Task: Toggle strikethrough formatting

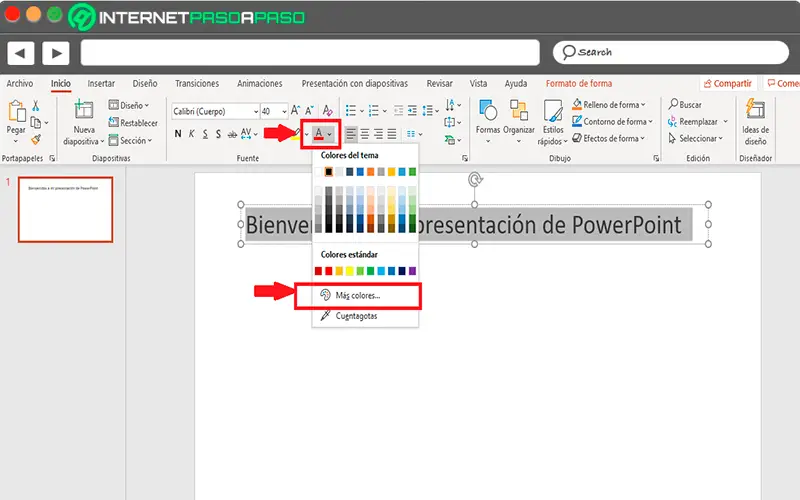Action: point(232,134)
